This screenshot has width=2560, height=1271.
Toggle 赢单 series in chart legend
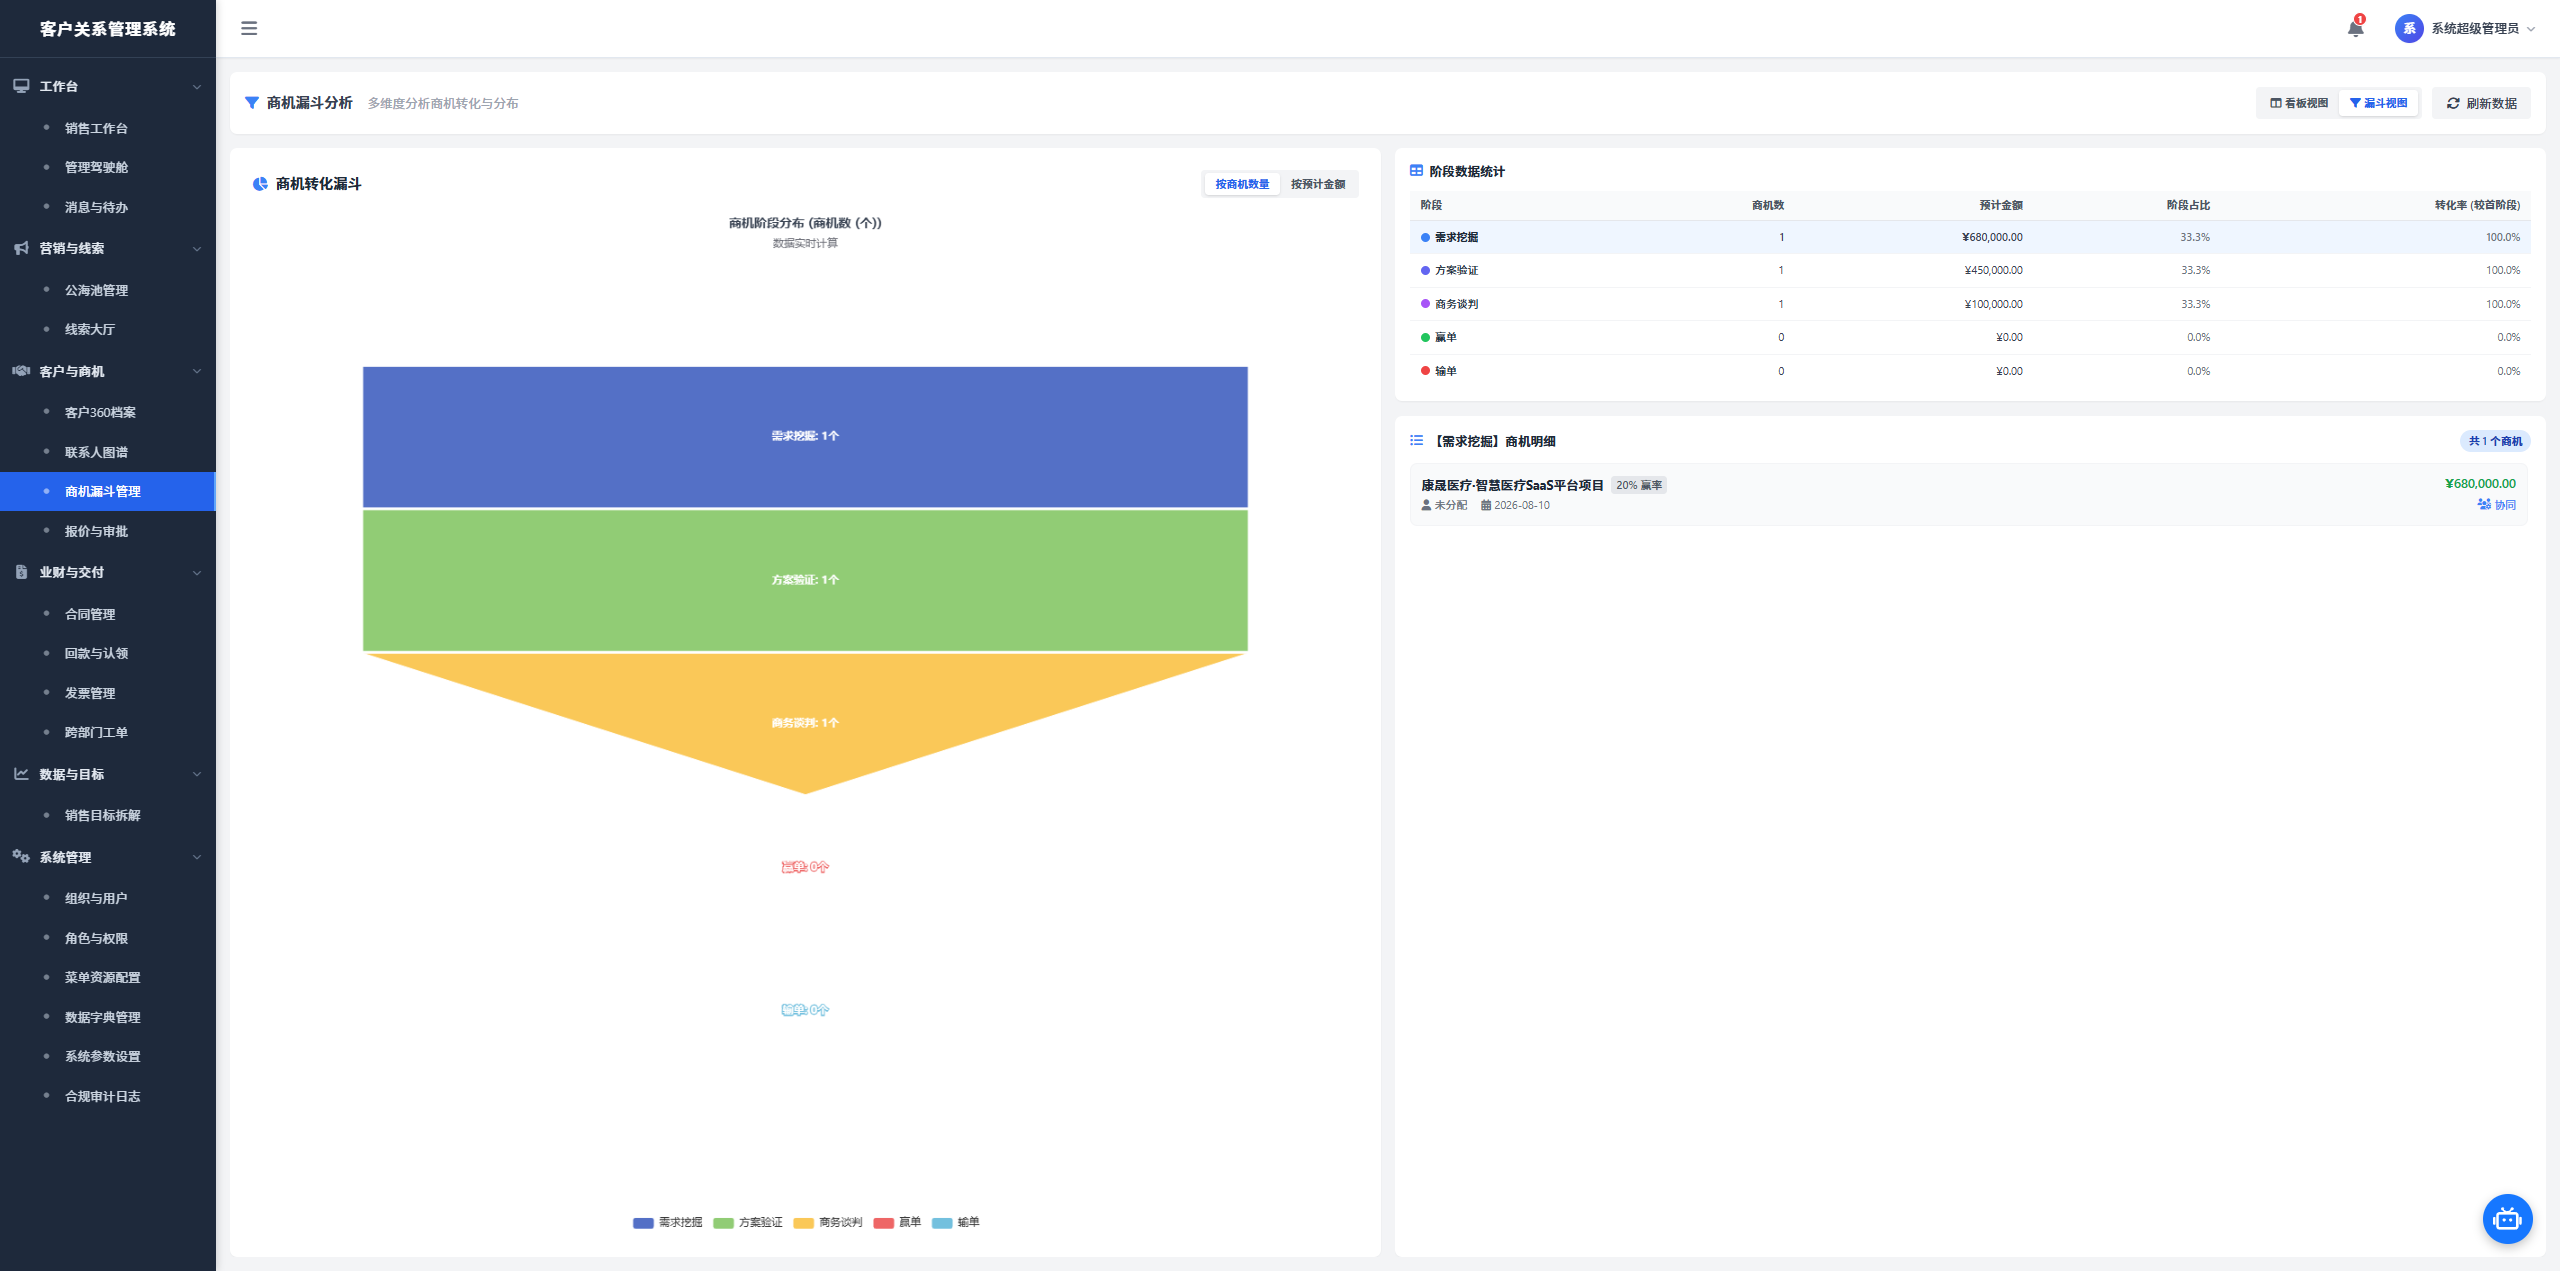(897, 1222)
